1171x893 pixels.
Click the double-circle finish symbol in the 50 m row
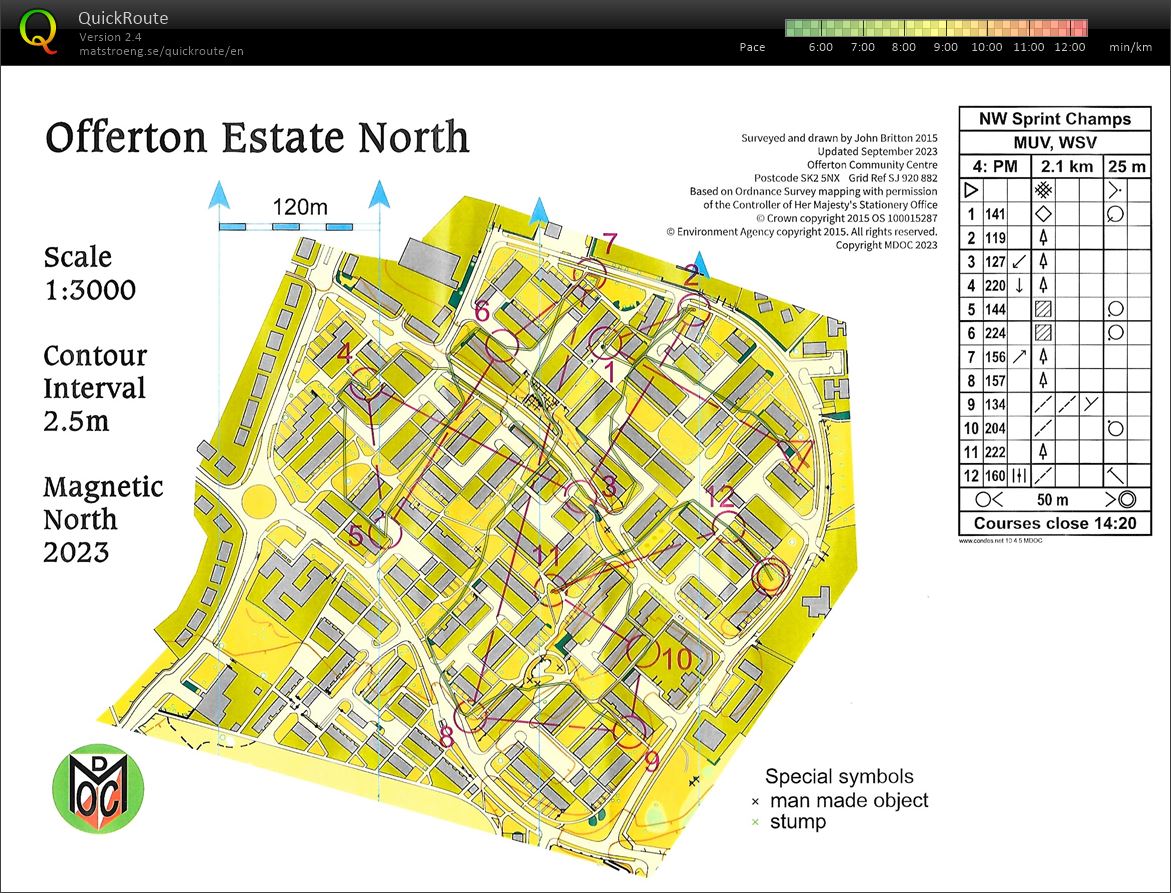point(1125,500)
